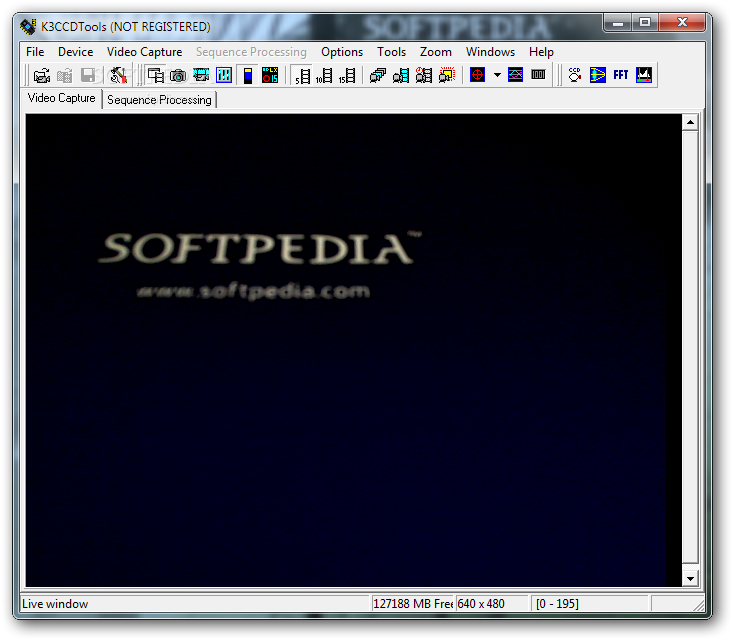Click the red crosshair reticle icon
Image resolution: width=733 pixels, height=640 pixels.
477,75
